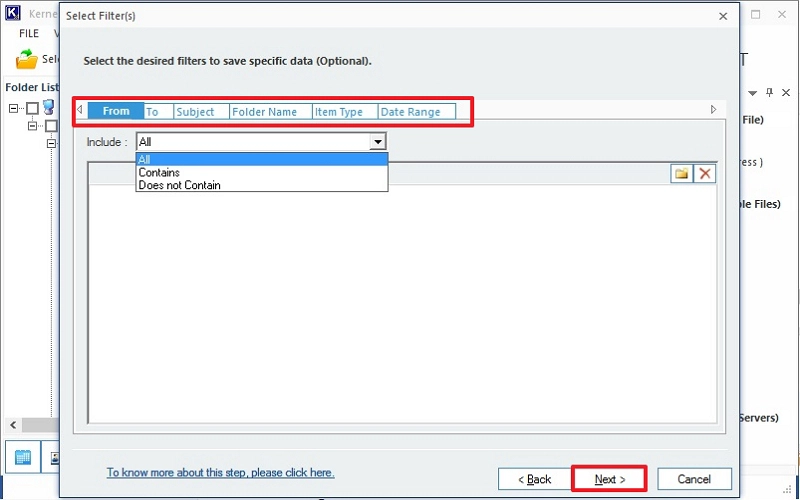Choose "Contains" from the Include list
800x500 pixels.
pos(159,172)
